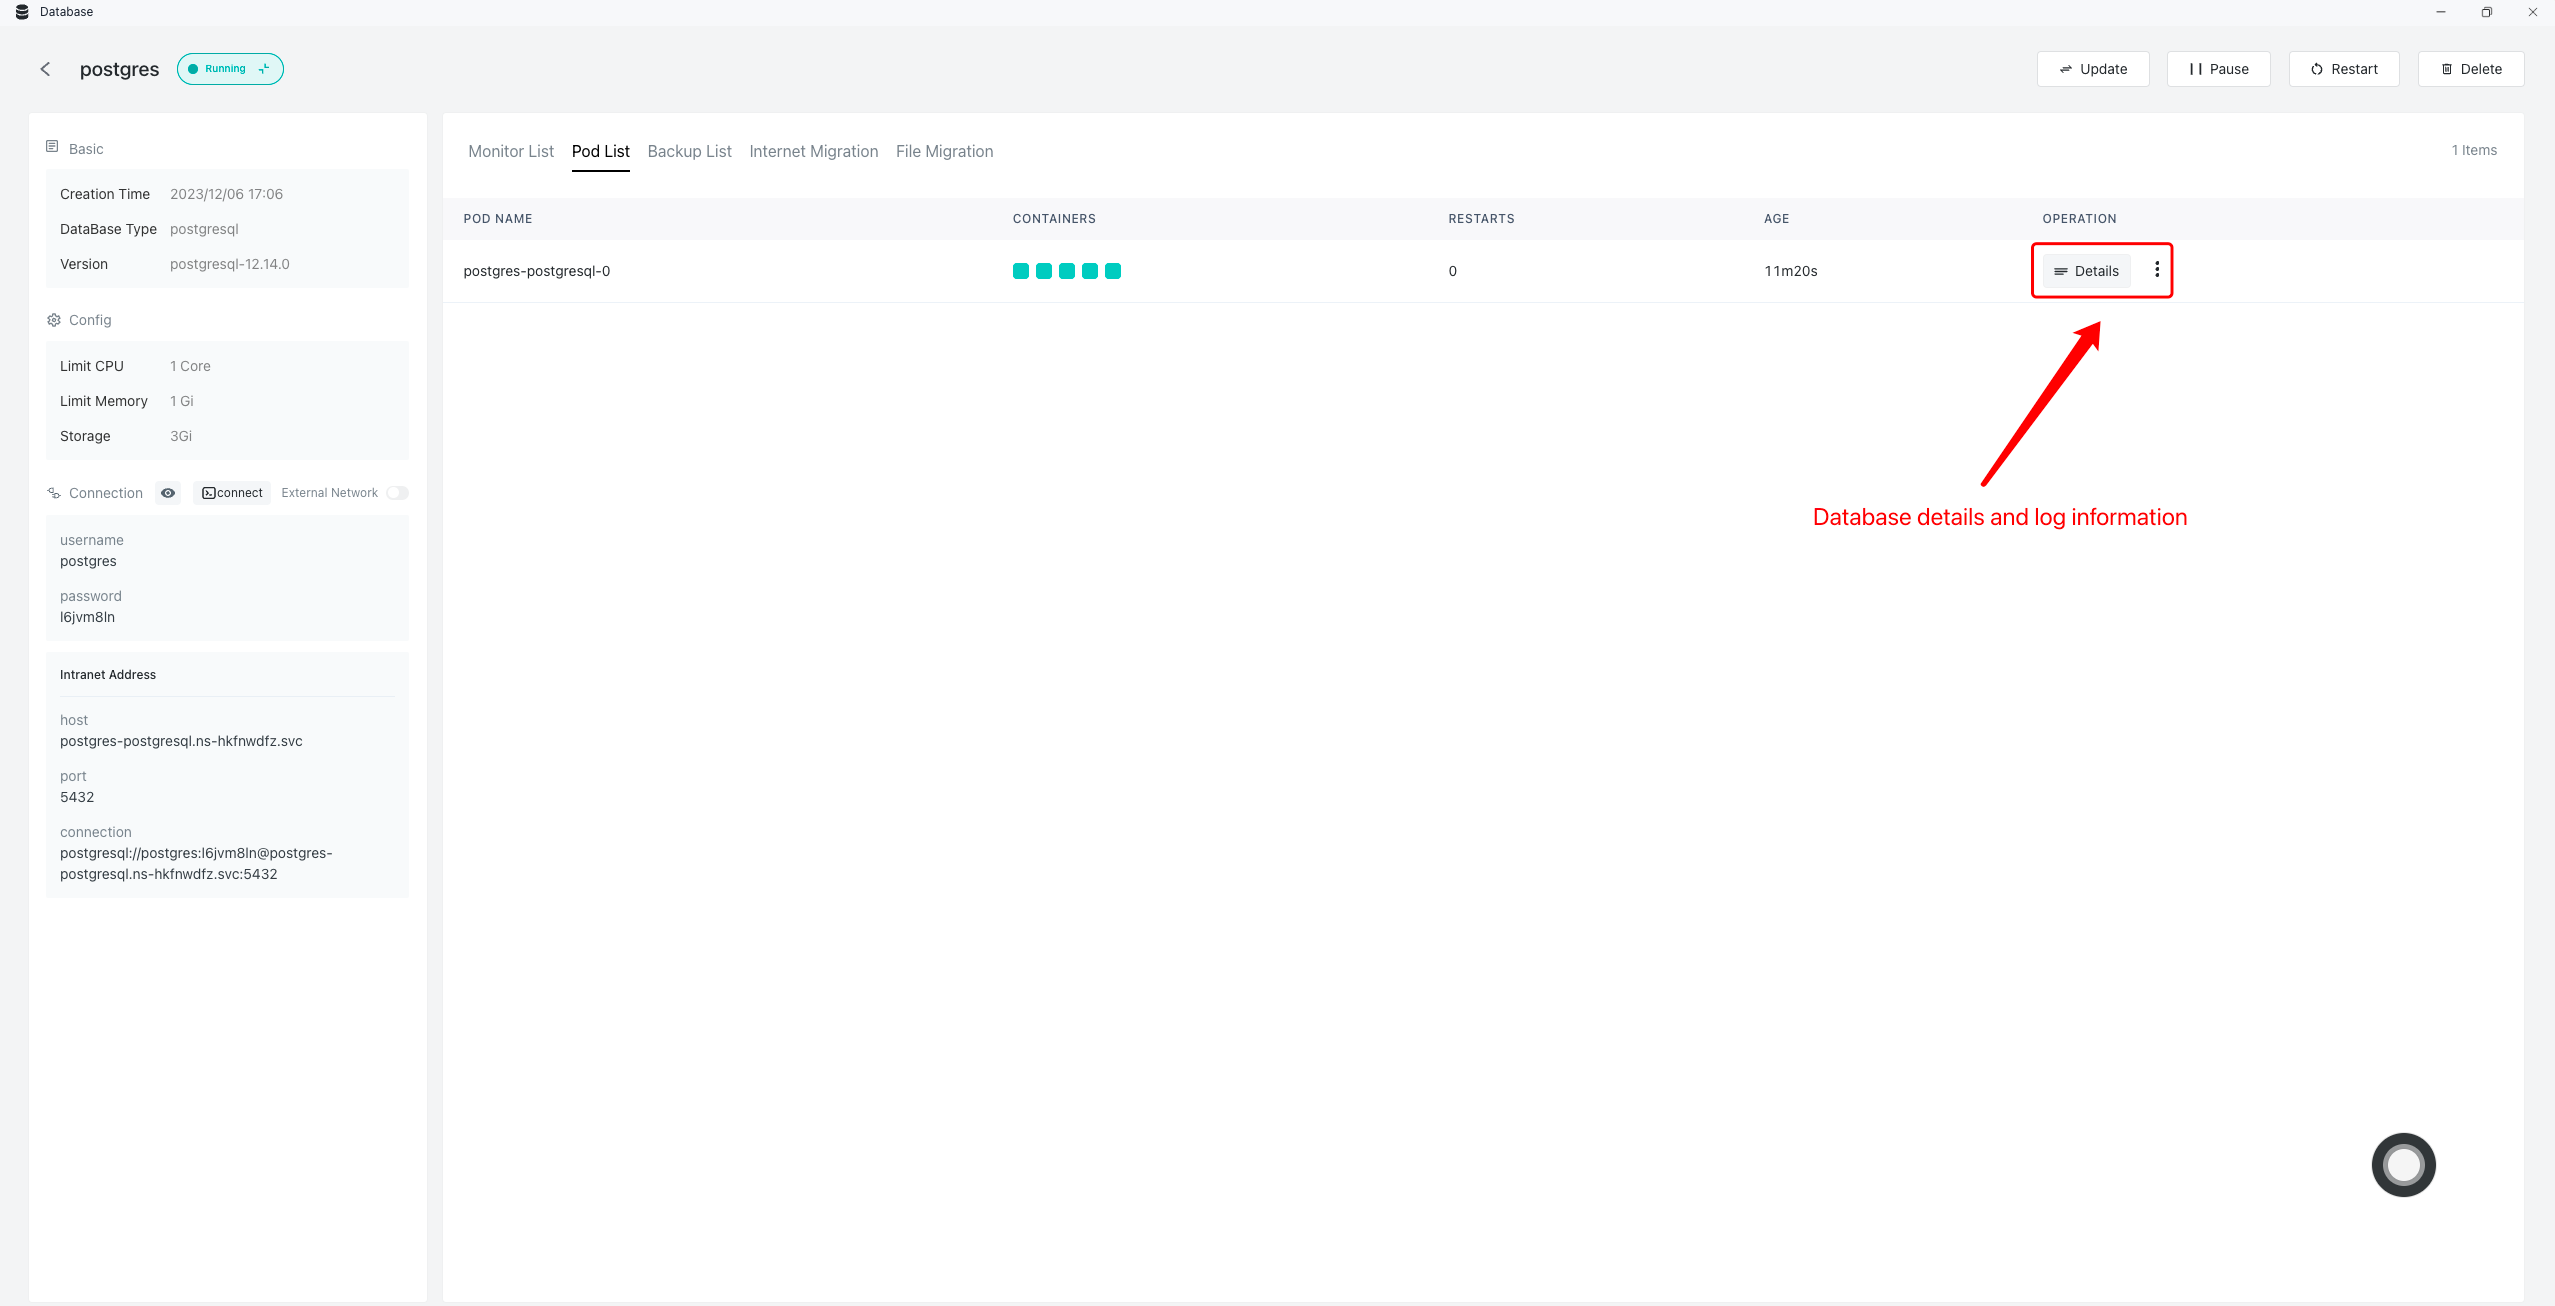Toggle password visibility eye icon

pyautogui.click(x=168, y=493)
